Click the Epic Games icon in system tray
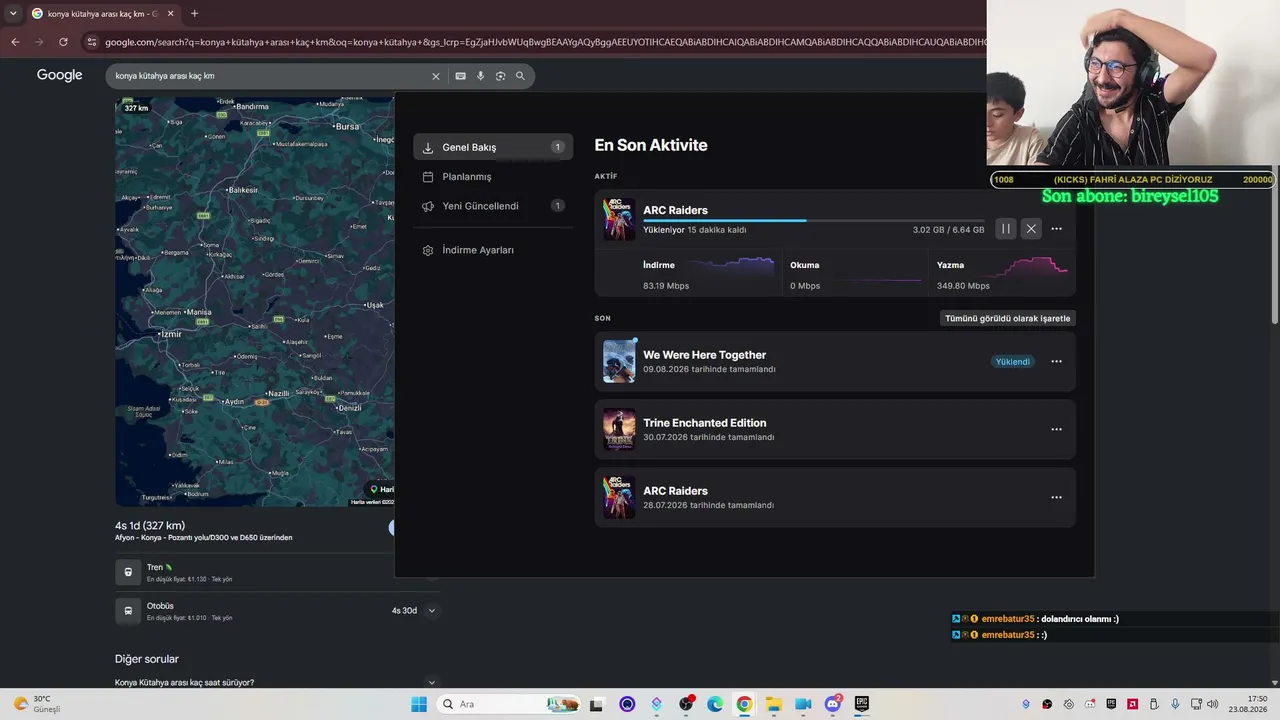1280x720 pixels. coord(1111,704)
